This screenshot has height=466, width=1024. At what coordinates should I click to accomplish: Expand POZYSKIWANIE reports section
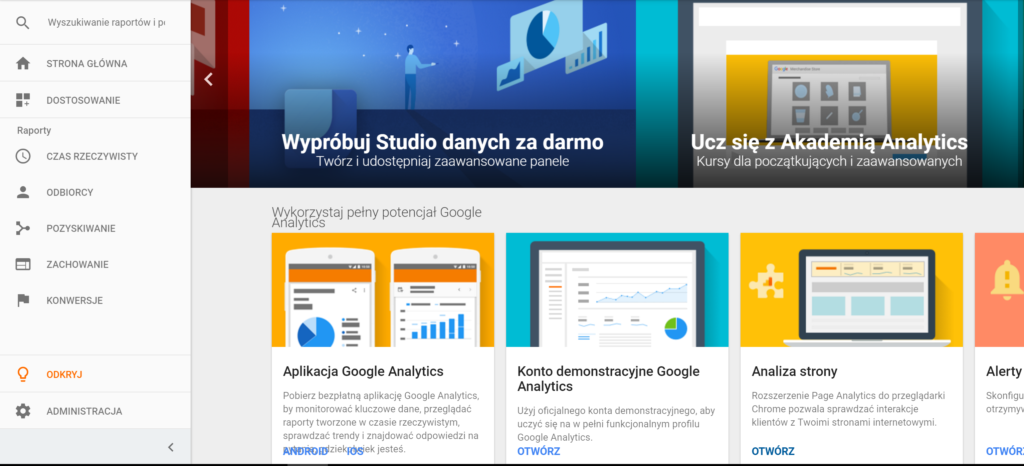(x=81, y=228)
